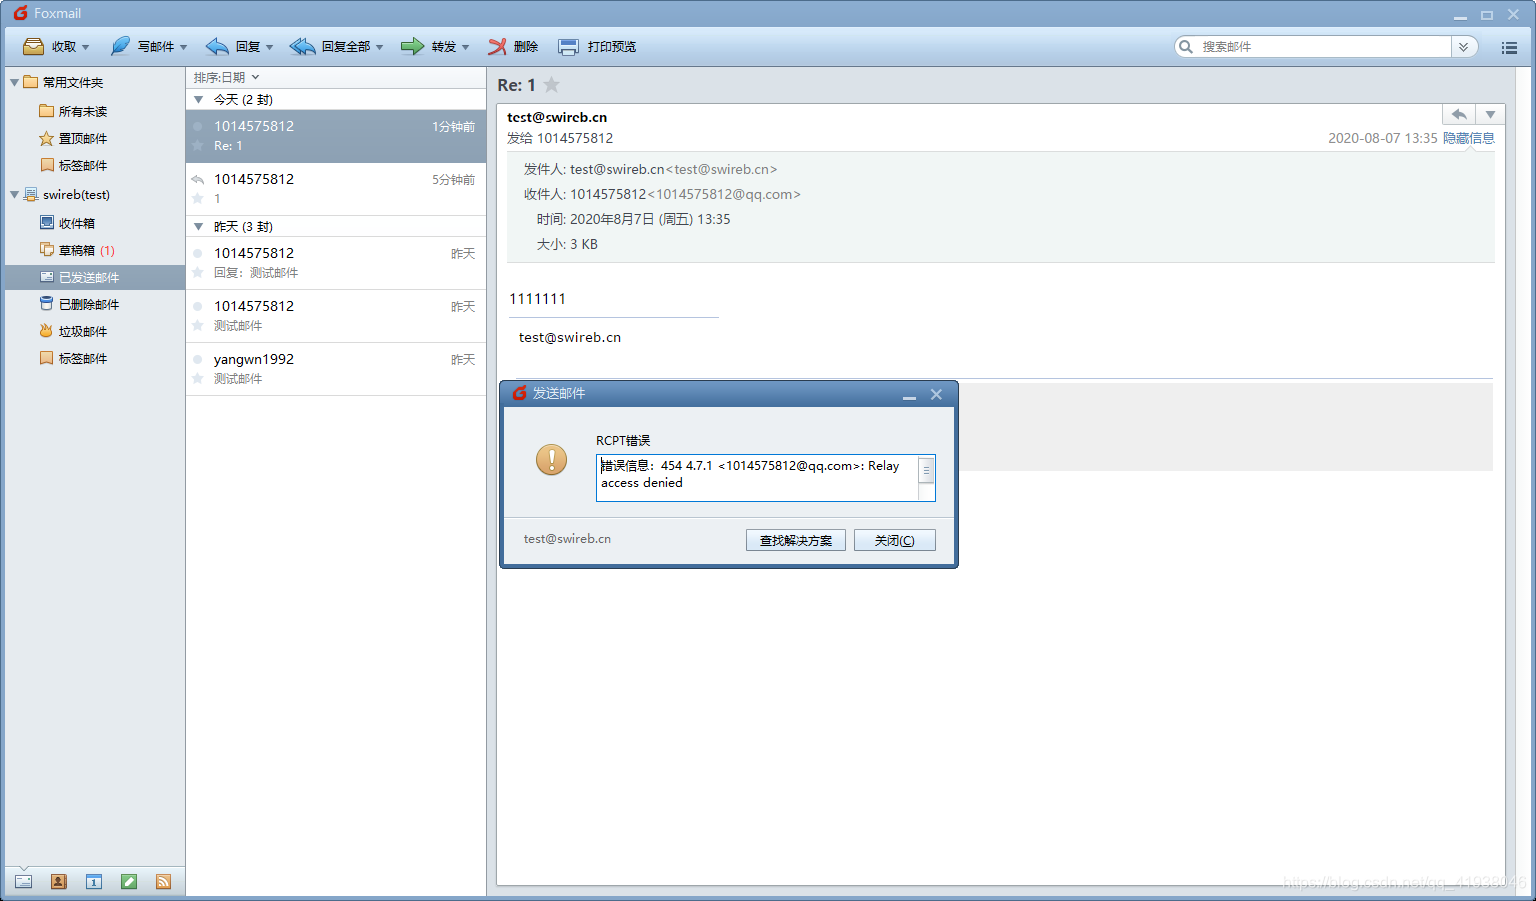
Task: Star the Re: 1 subject header
Action: click(x=551, y=85)
